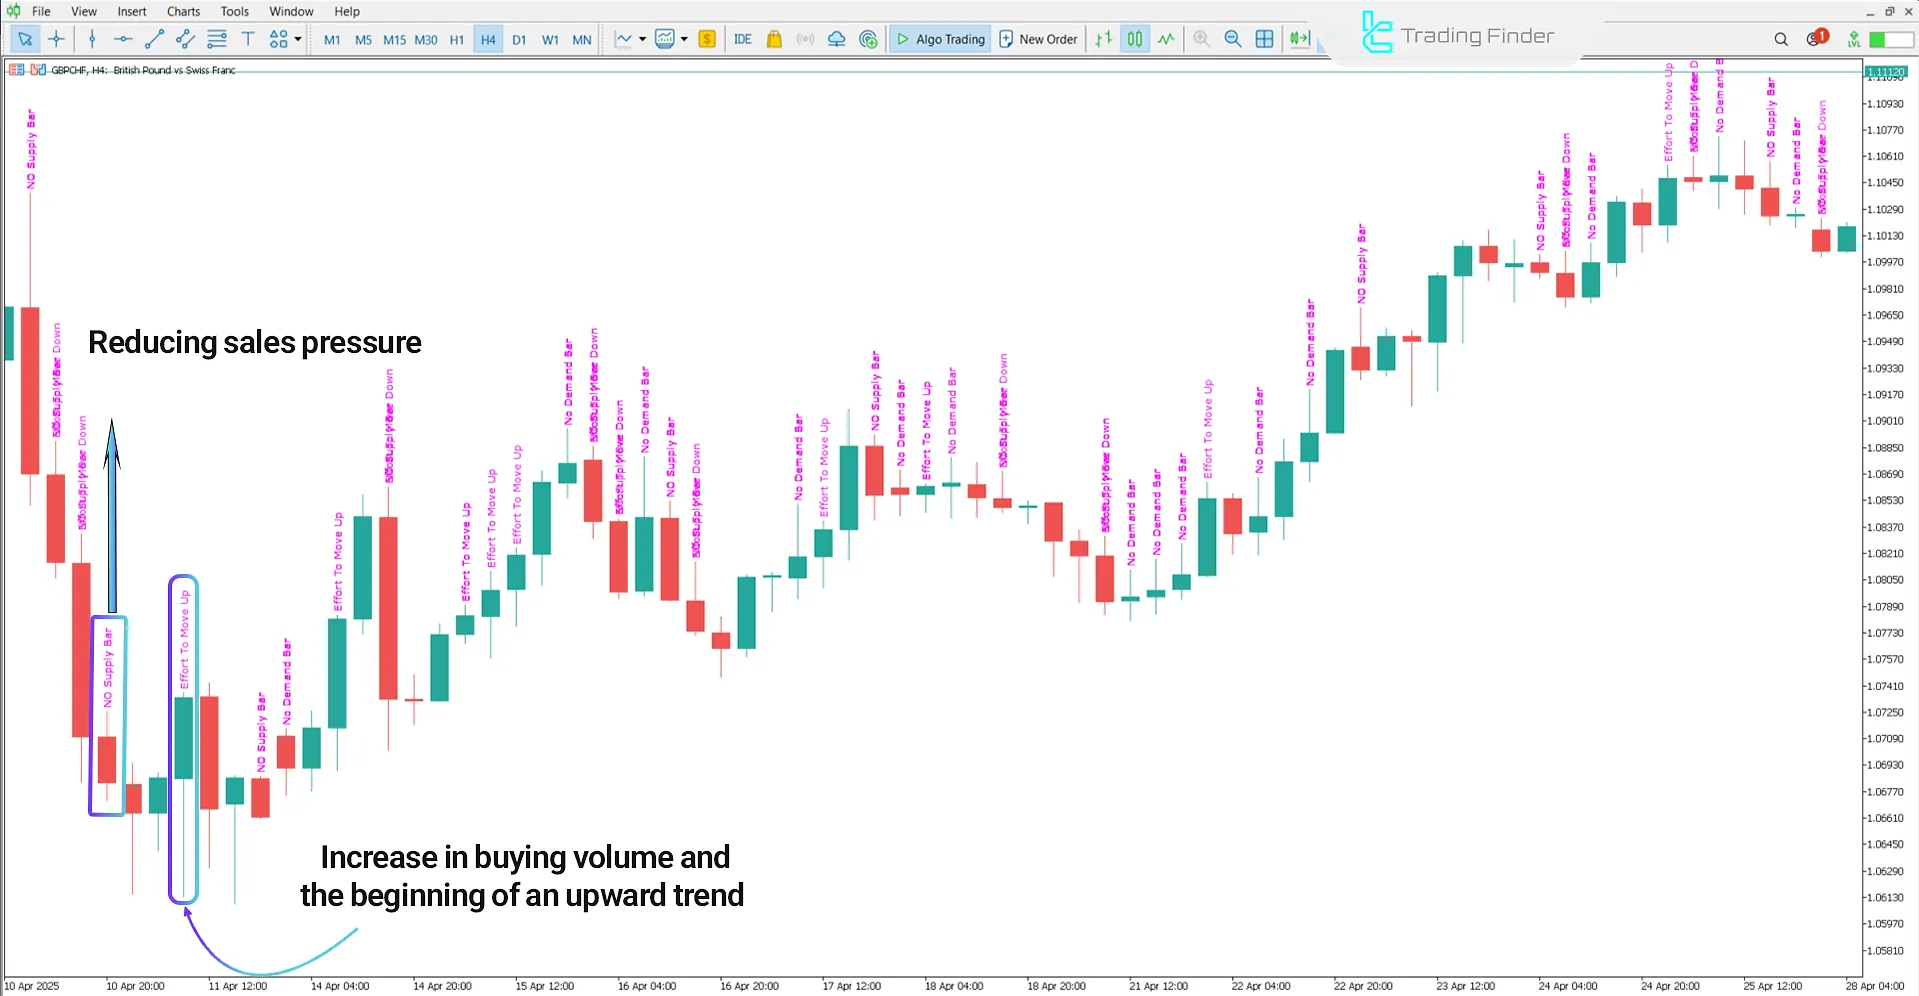Click the New Order button

(x=1038, y=39)
